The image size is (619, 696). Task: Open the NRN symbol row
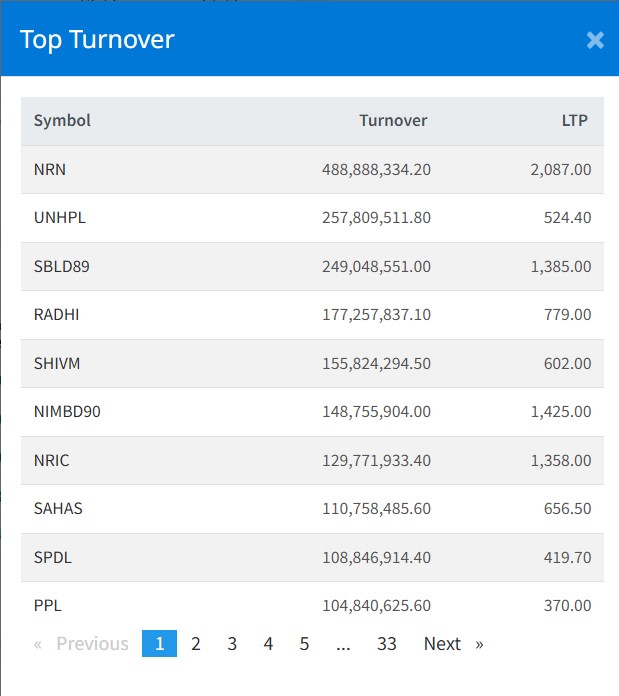coord(50,170)
